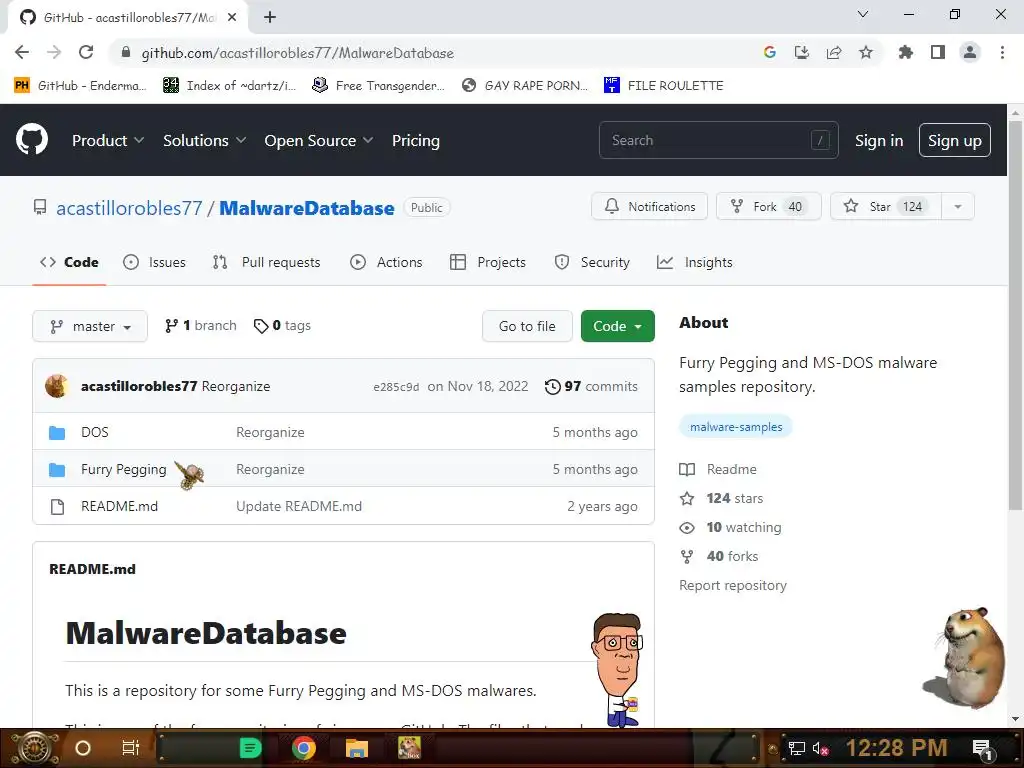Viewport: 1024px width, 768px height.
Task: Focus the GitHub Search field
Action: tap(718, 140)
